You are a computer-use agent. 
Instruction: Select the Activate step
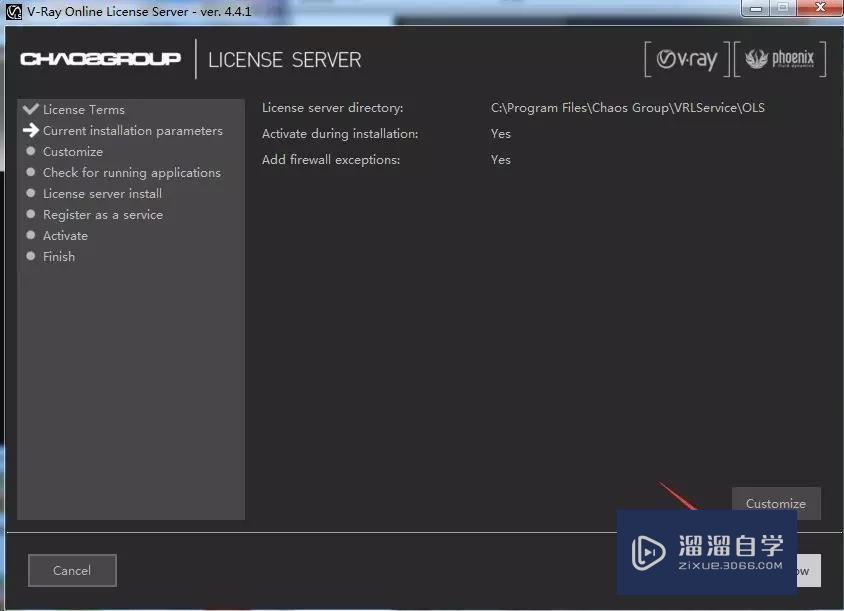coord(65,236)
